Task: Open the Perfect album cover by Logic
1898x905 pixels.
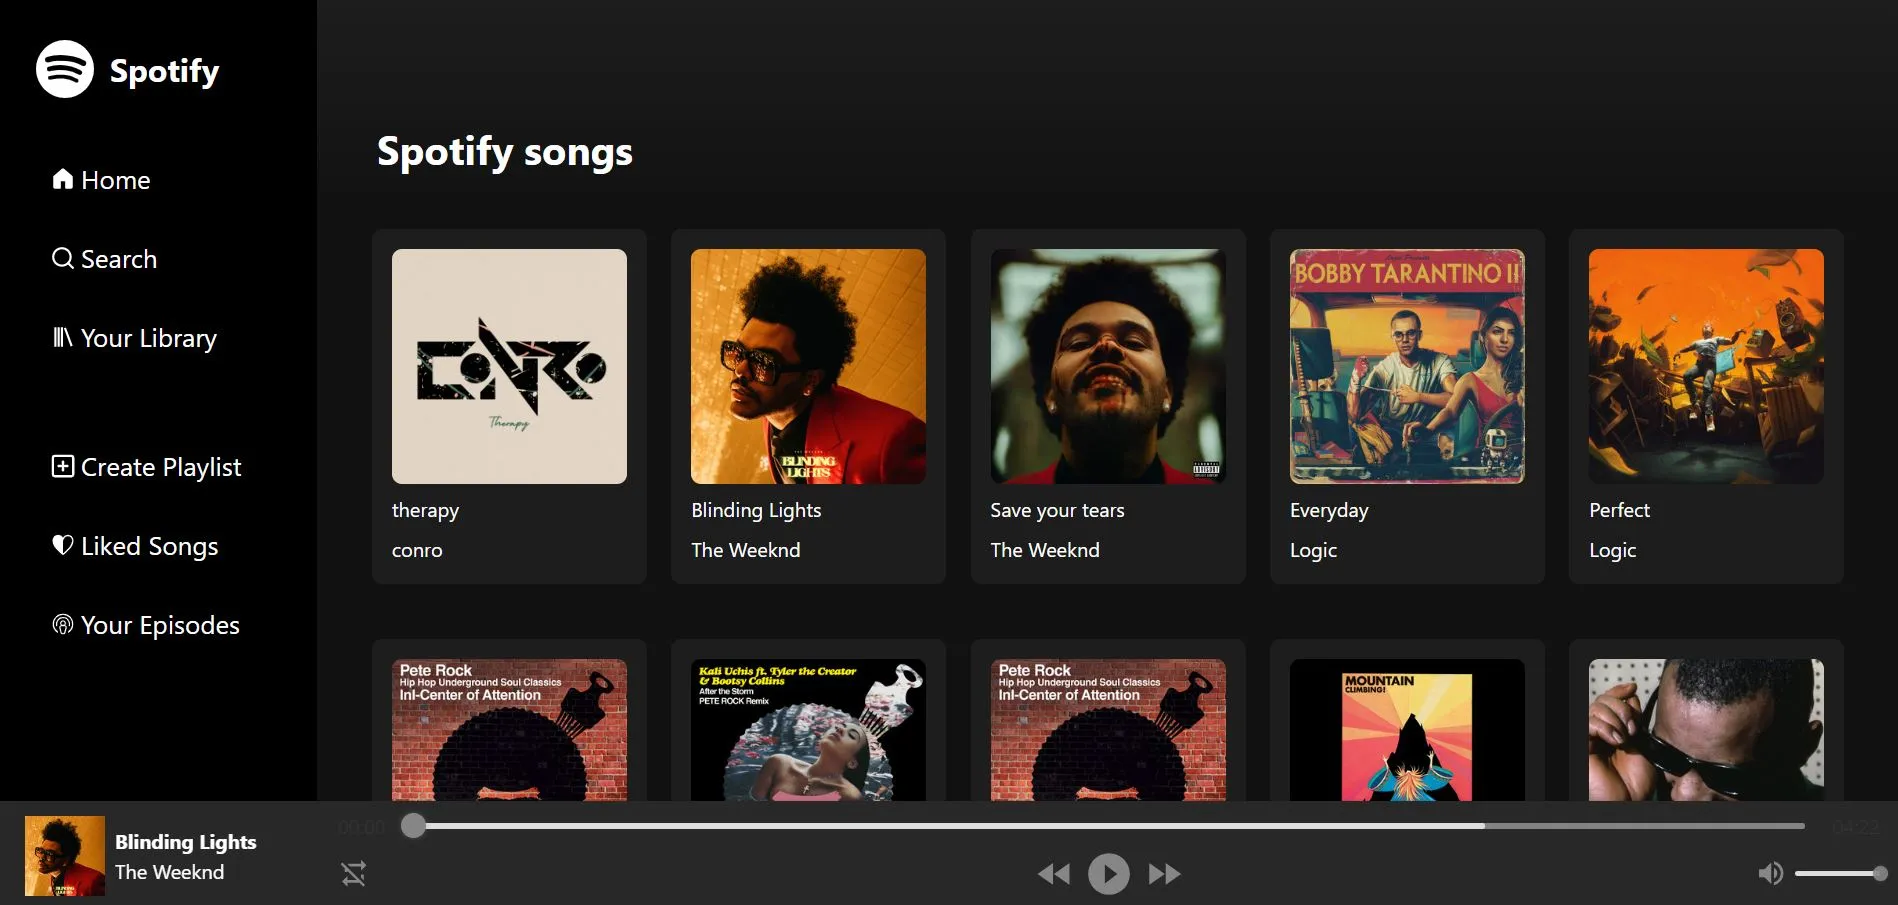Action: click(1706, 366)
